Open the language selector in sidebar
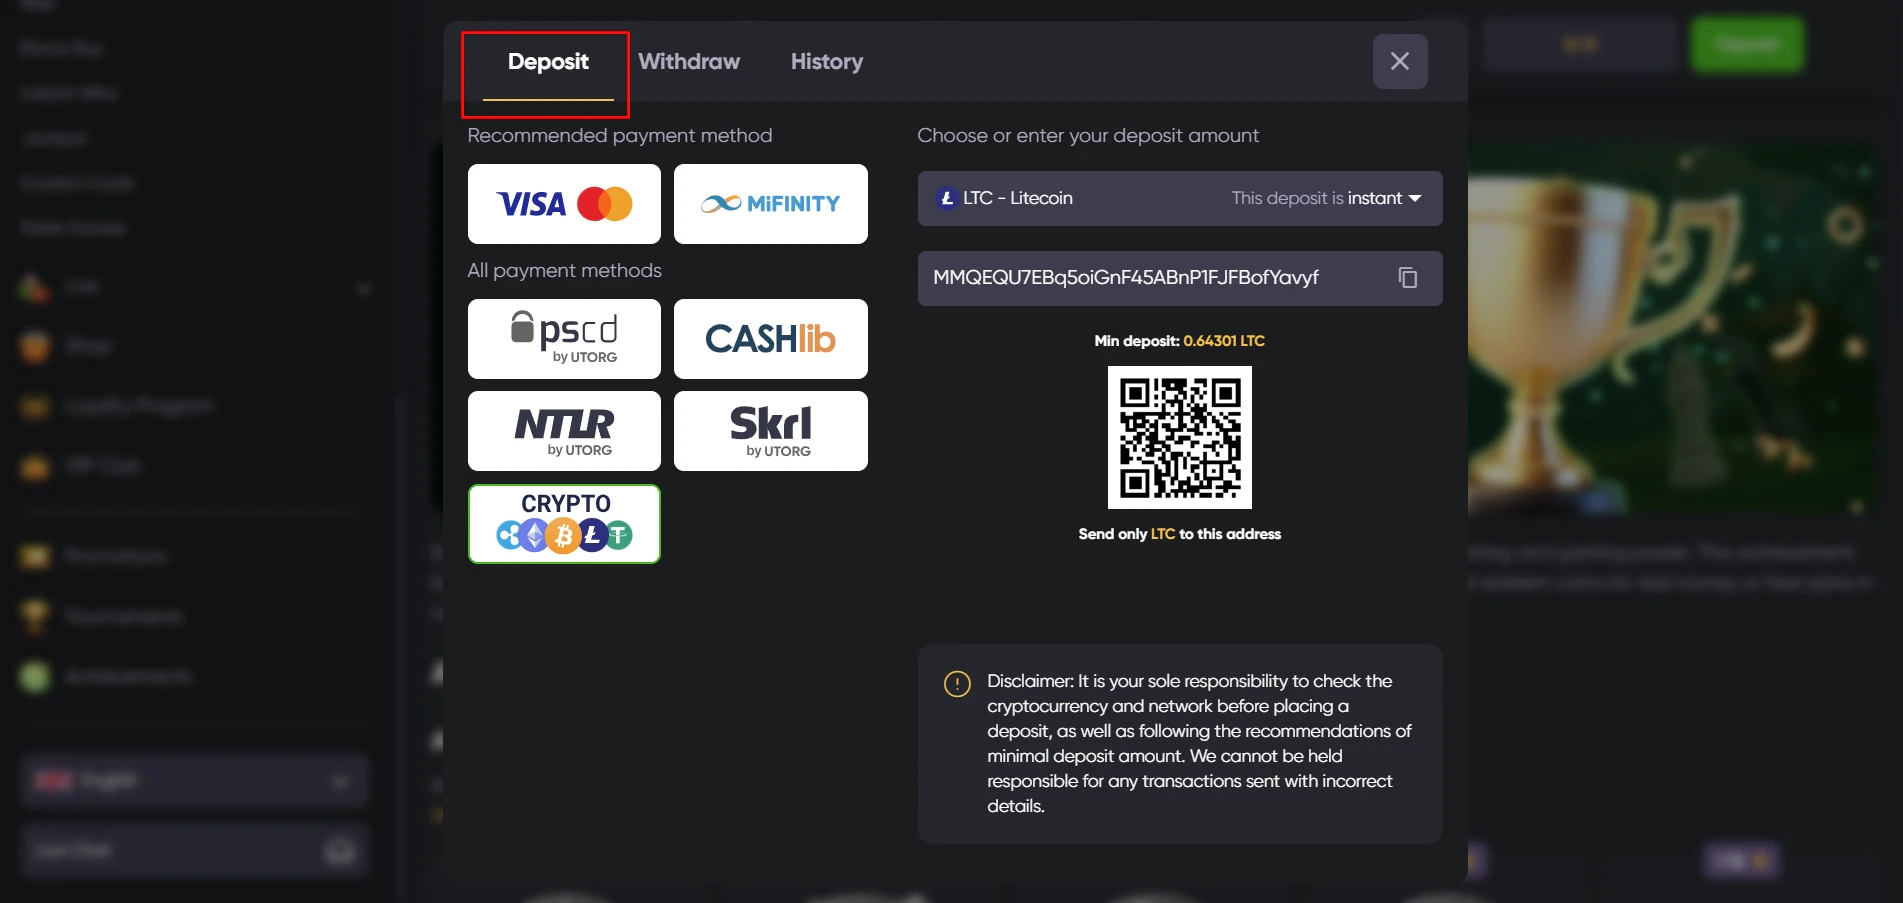Image resolution: width=1903 pixels, height=903 pixels. (195, 780)
